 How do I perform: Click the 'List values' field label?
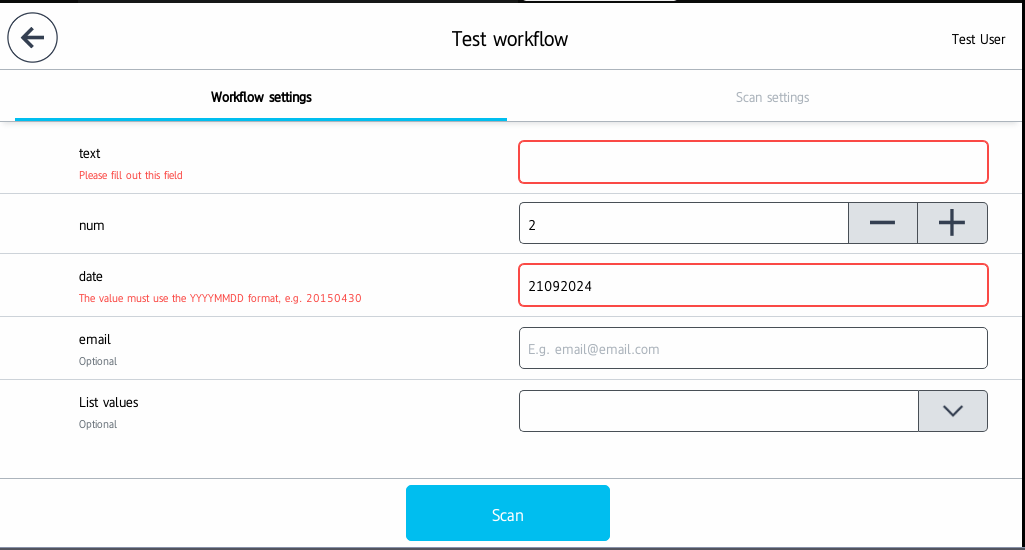coord(108,402)
